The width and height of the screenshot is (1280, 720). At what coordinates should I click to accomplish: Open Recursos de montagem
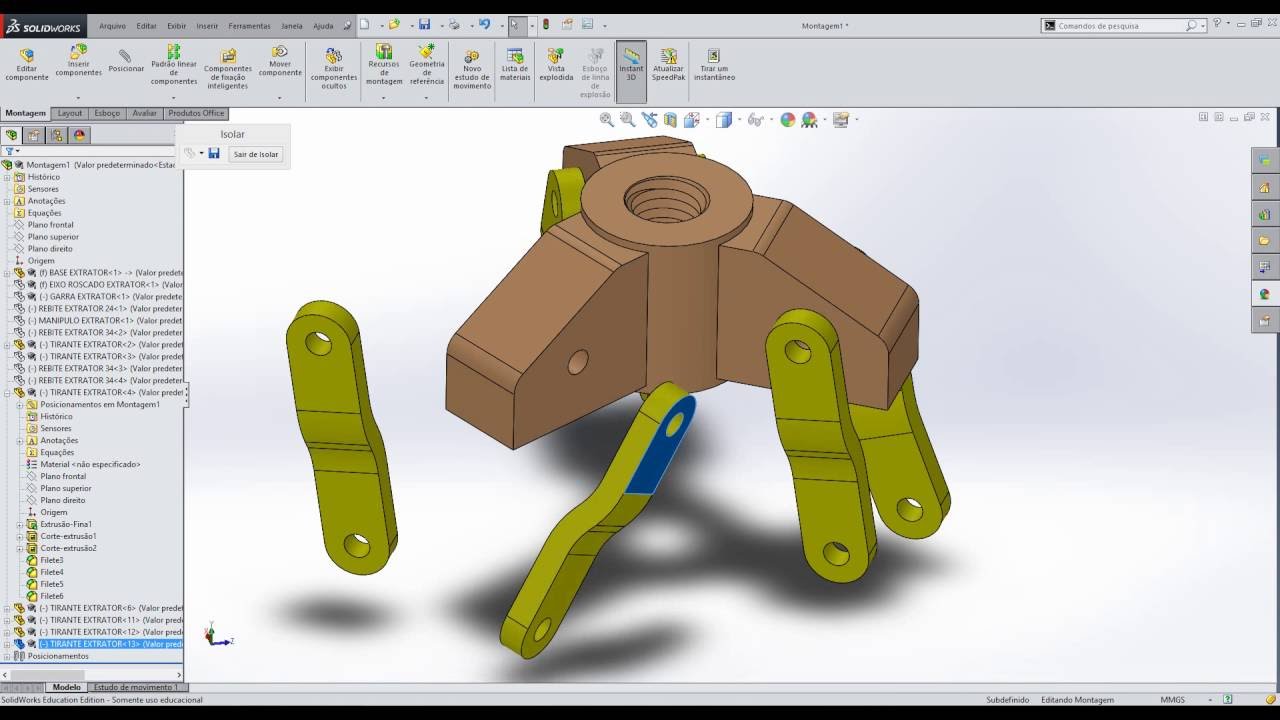point(384,64)
